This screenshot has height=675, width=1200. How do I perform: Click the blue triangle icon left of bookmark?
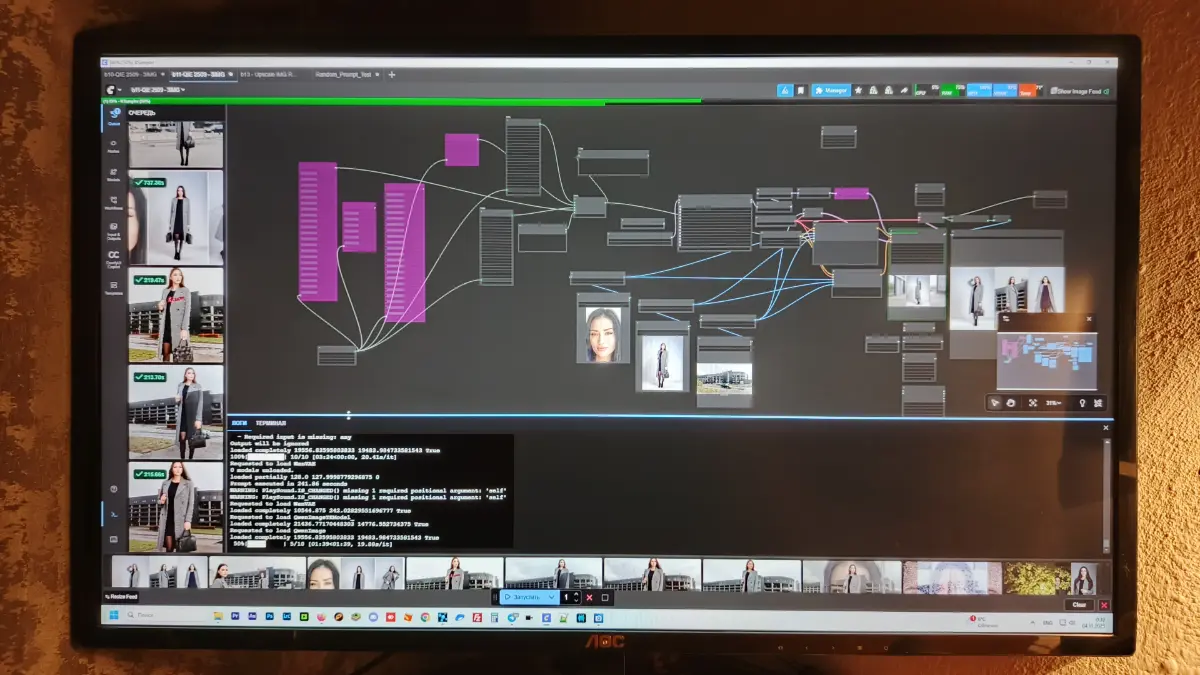[785, 90]
